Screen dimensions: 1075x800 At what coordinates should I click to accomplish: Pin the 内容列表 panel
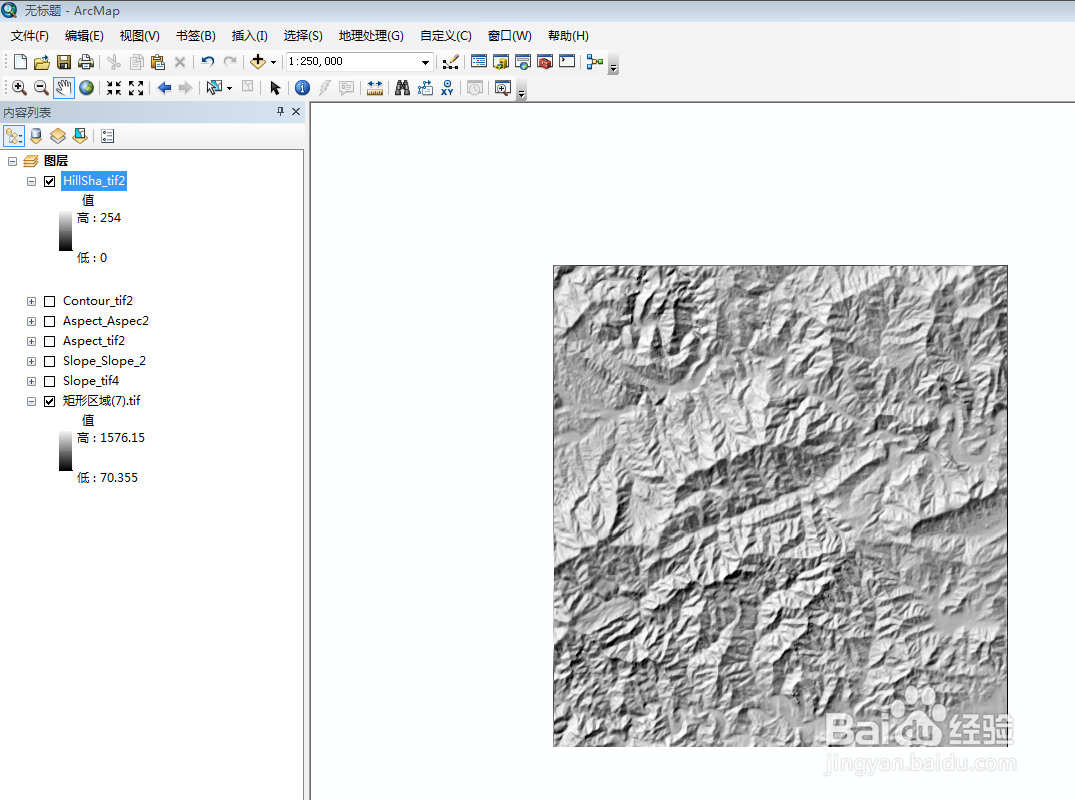pos(280,111)
